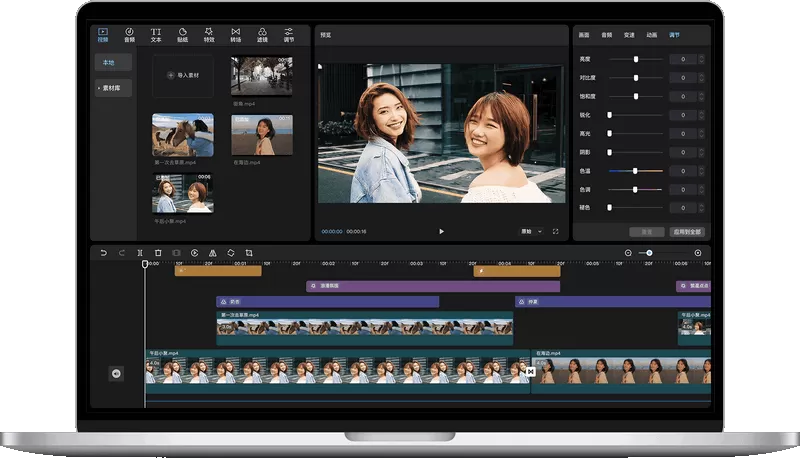Click the 导入素材 import button
Image resolution: width=800 pixels, height=469 pixels.
coord(183,75)
